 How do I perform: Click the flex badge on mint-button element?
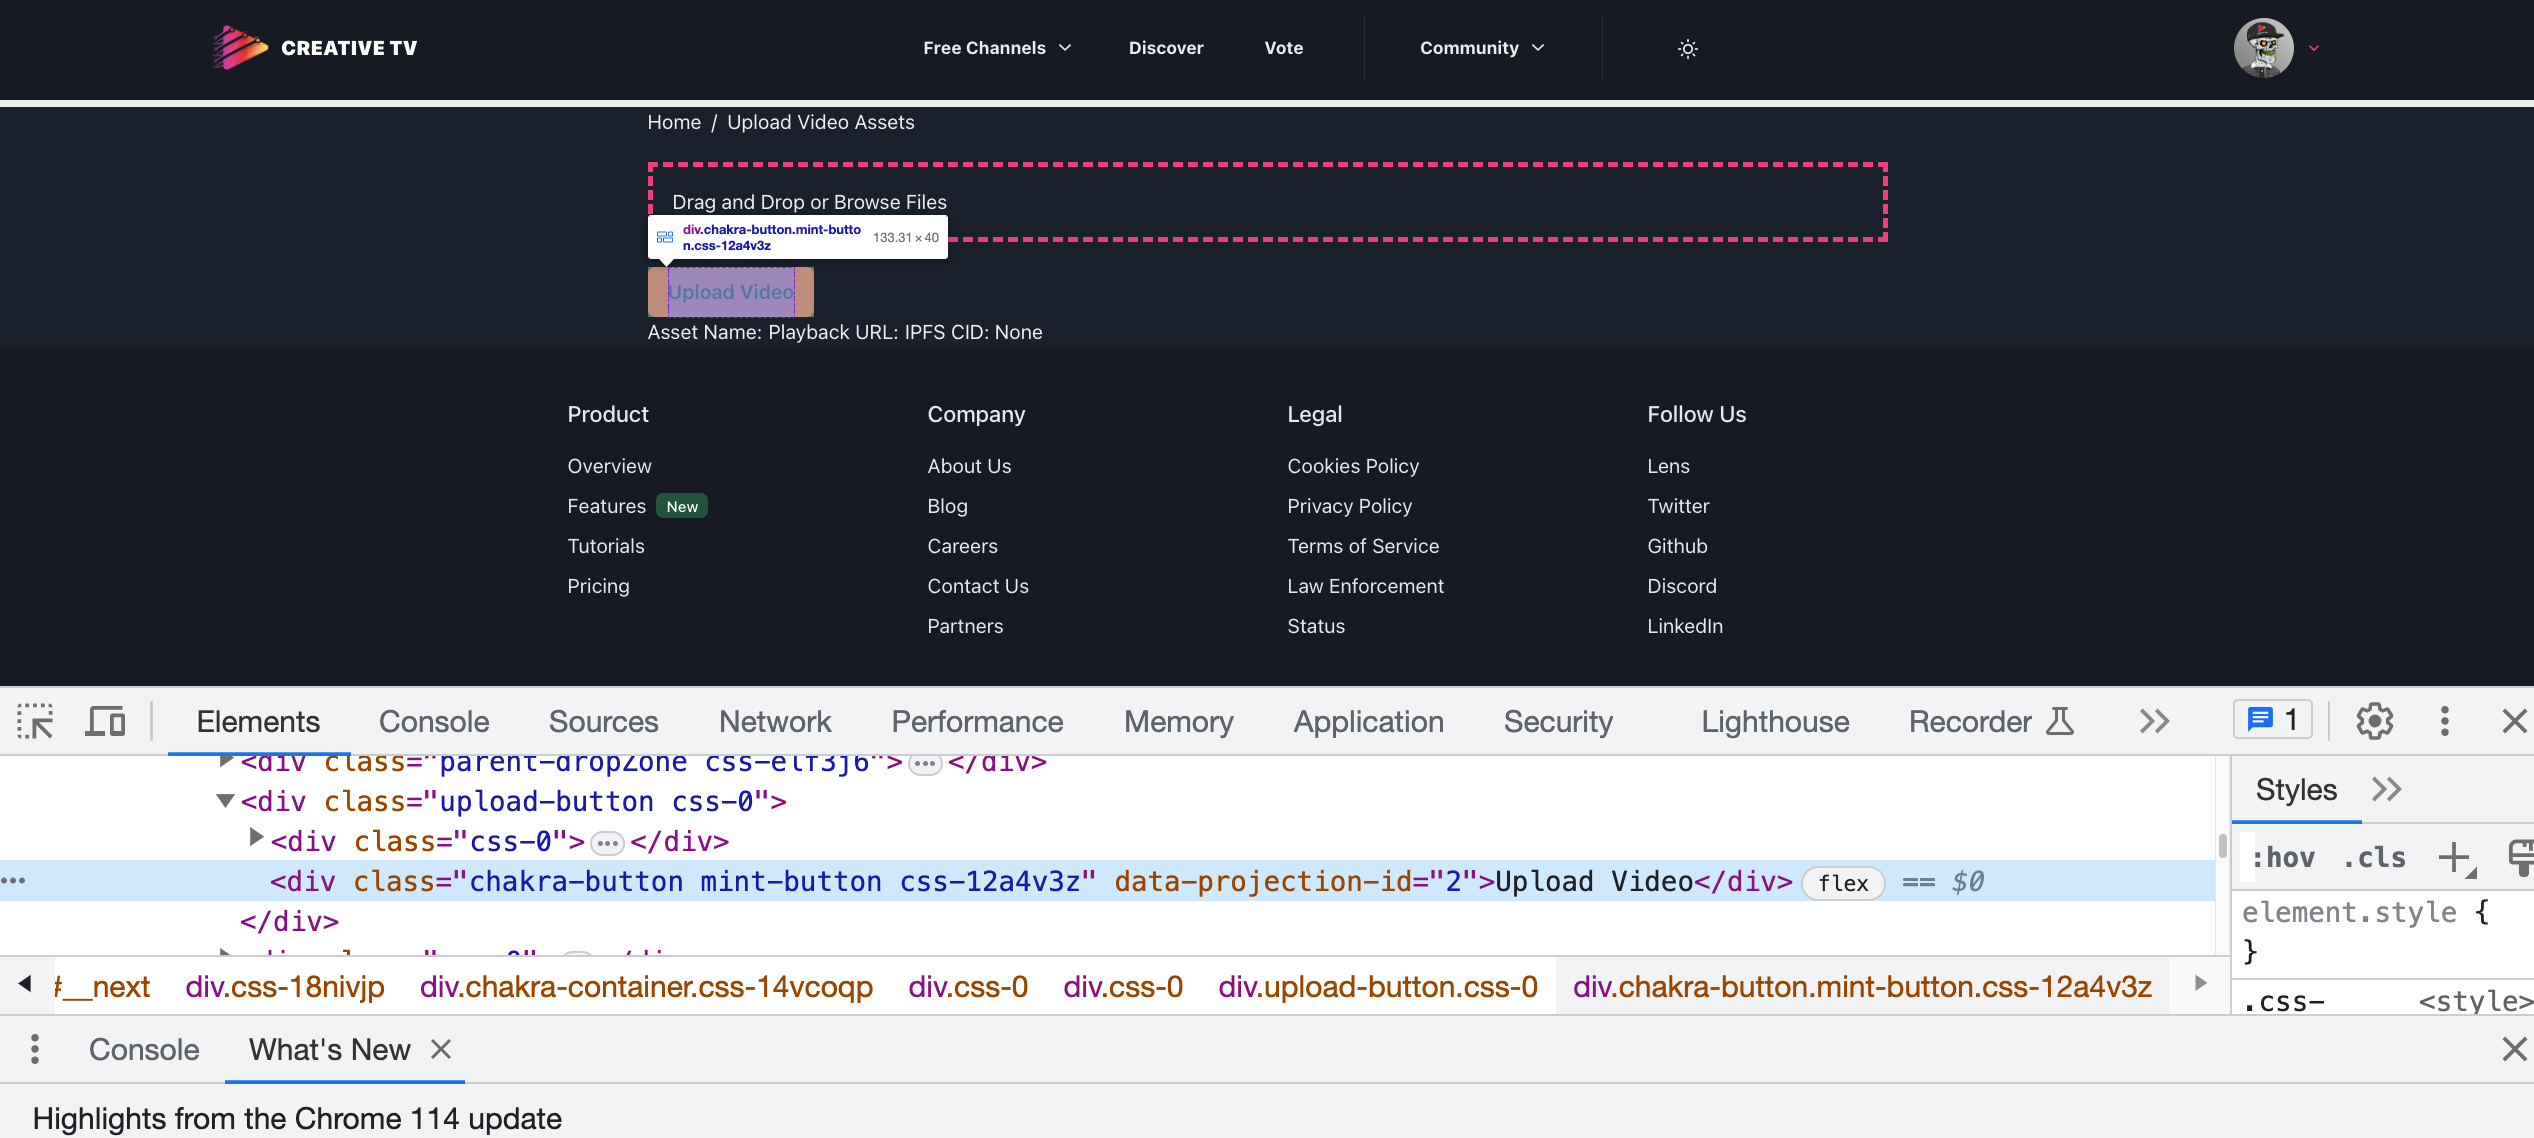point(1843,883)
